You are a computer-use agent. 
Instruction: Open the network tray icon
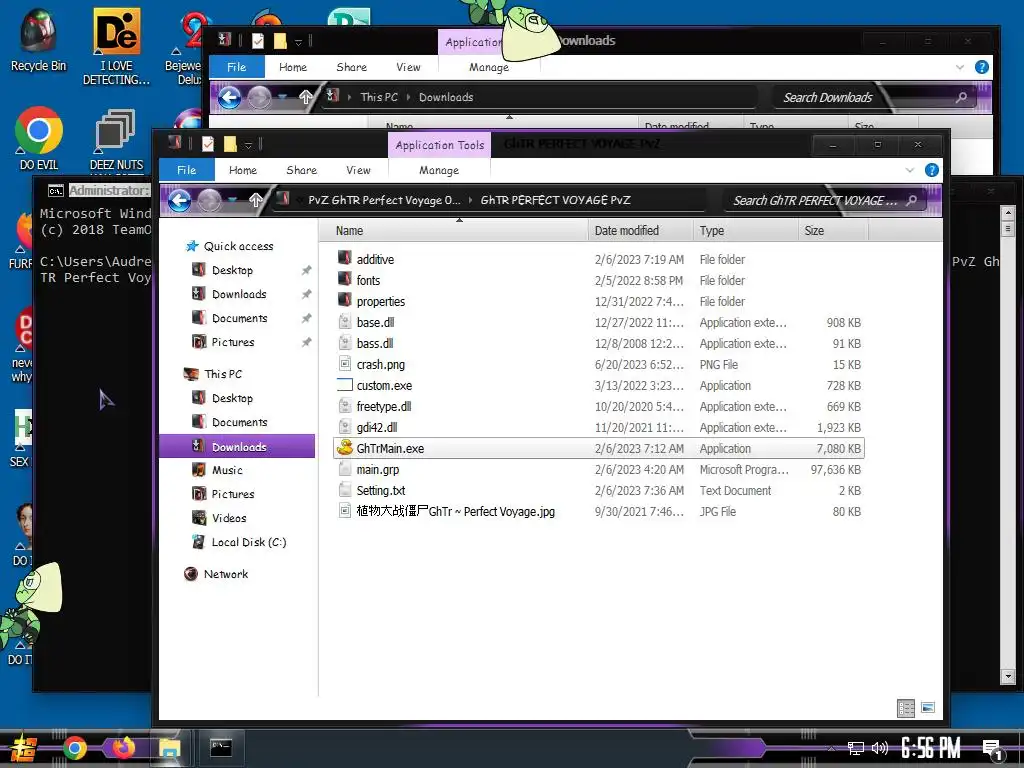point(856,748)
